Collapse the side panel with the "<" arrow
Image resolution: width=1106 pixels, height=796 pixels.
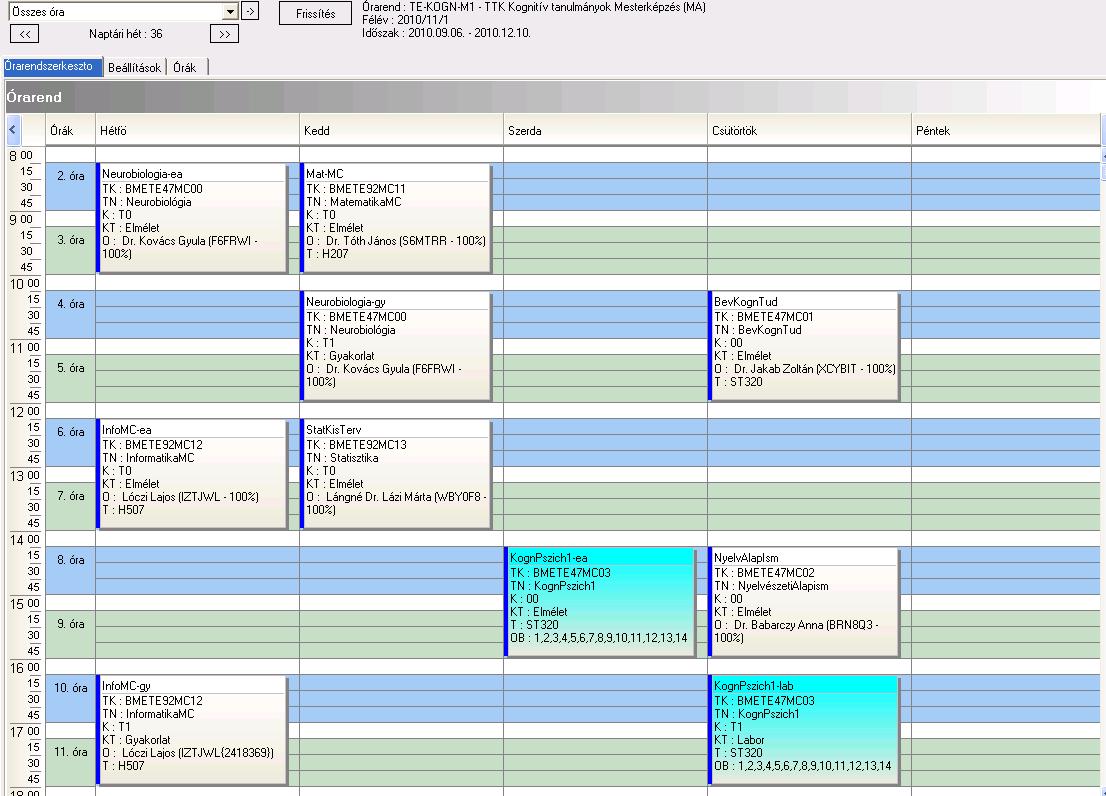12,130
